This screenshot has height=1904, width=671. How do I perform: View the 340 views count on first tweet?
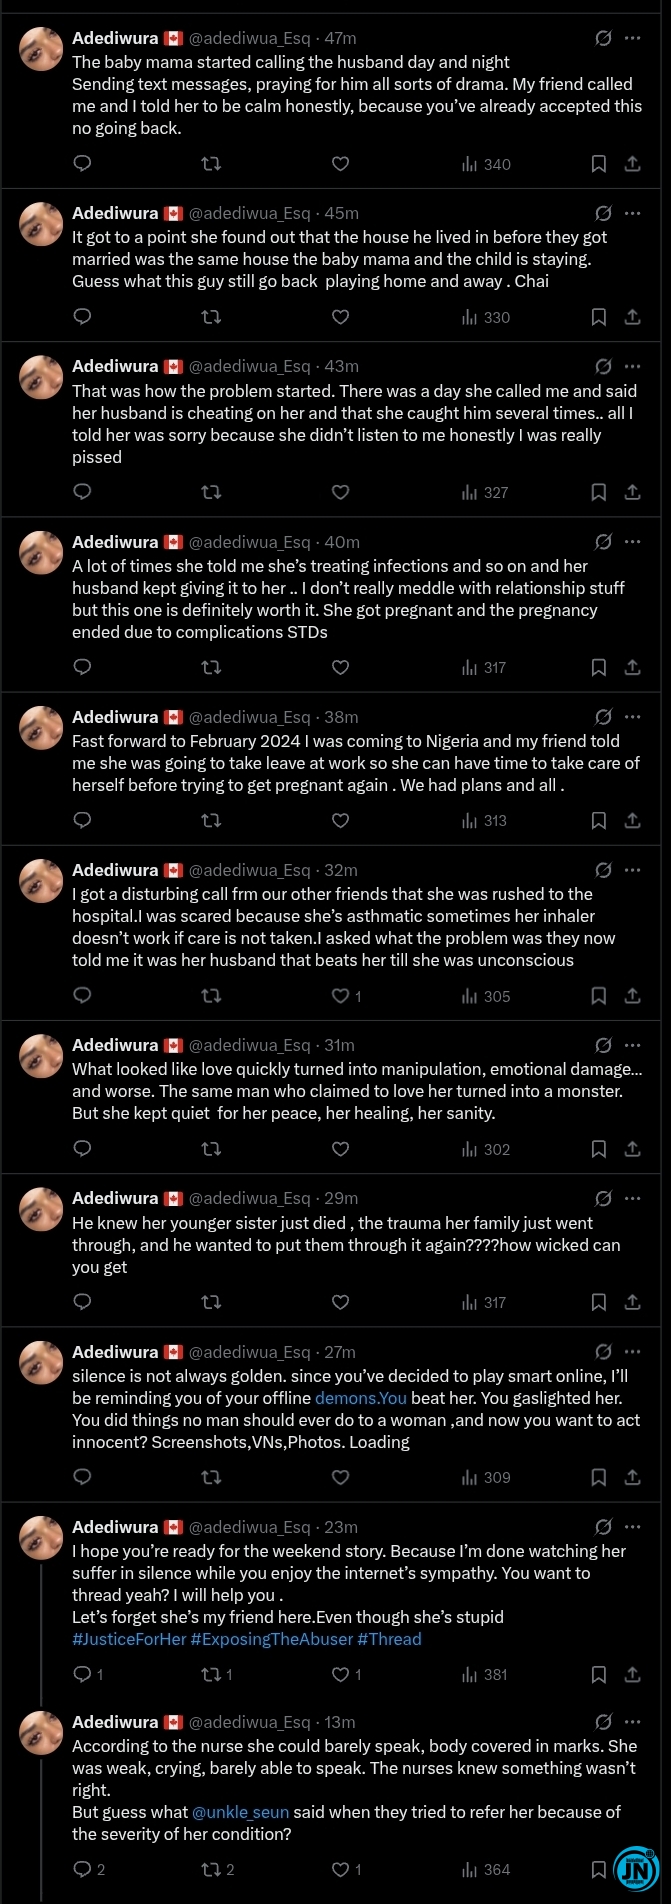pos(486,164)
